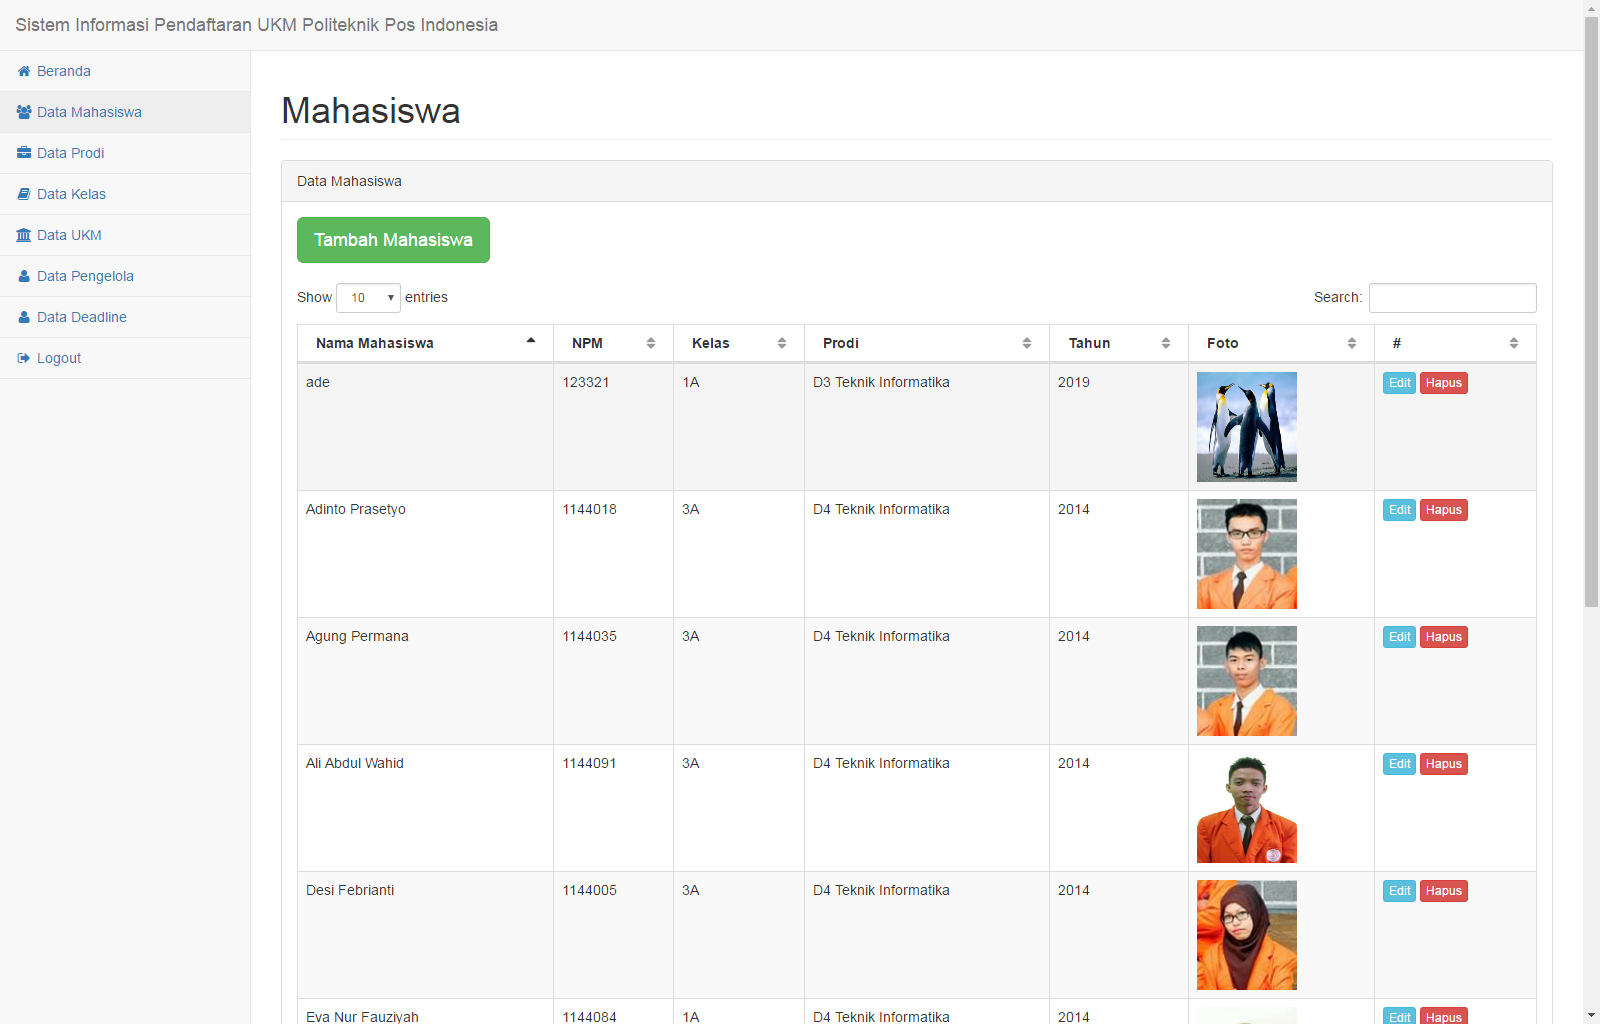
Task: Sort table by Kelas sort arrows
Action: (x=782, y=343)
